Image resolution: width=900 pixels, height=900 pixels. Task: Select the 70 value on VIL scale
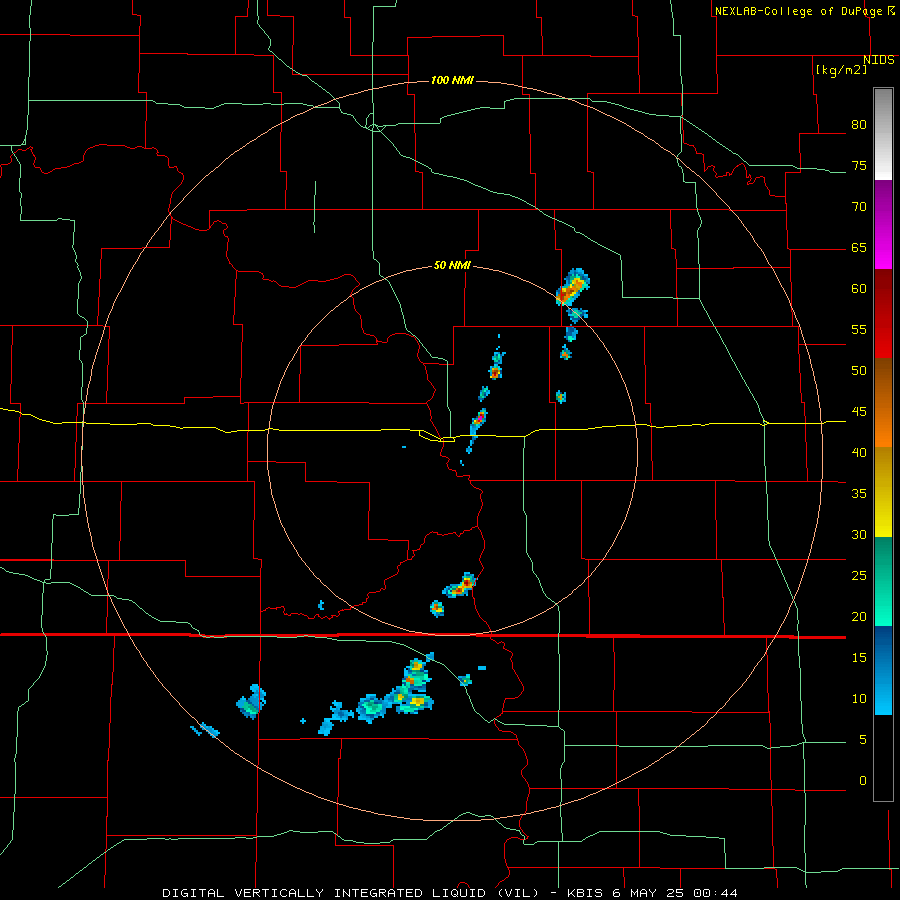coord(859,207)
